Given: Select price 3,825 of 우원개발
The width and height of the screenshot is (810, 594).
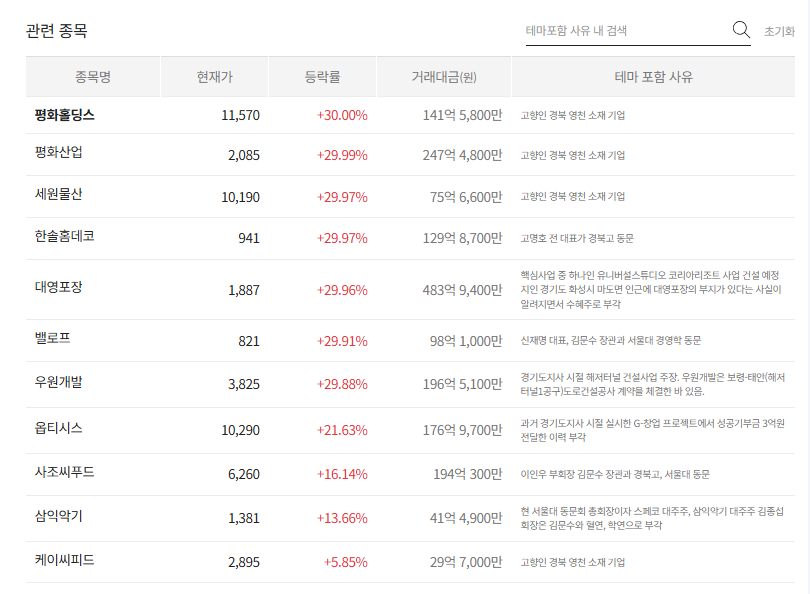Looking at the screenshot, I should (x=244, y=384).
